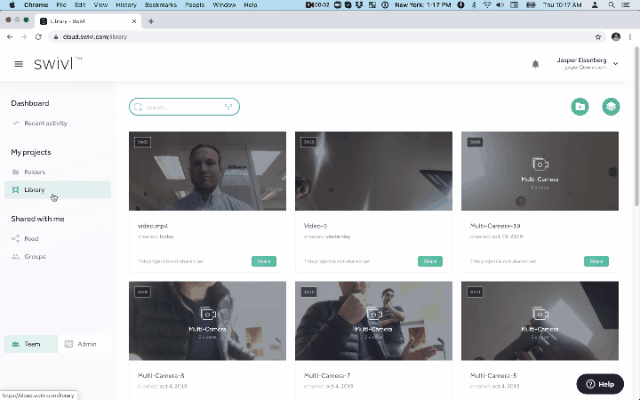Click the green layers stack icon

(x=610, y=107)
